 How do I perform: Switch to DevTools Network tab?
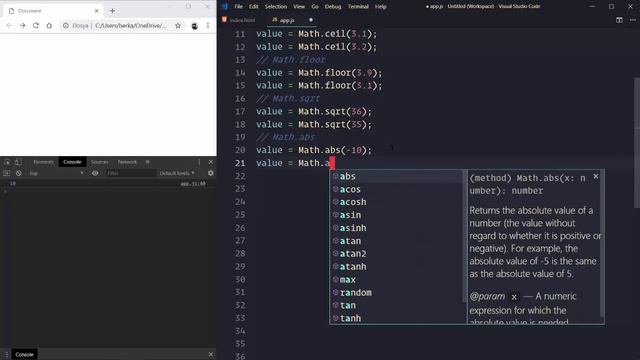pyautogui.click(x=127, y=162)
